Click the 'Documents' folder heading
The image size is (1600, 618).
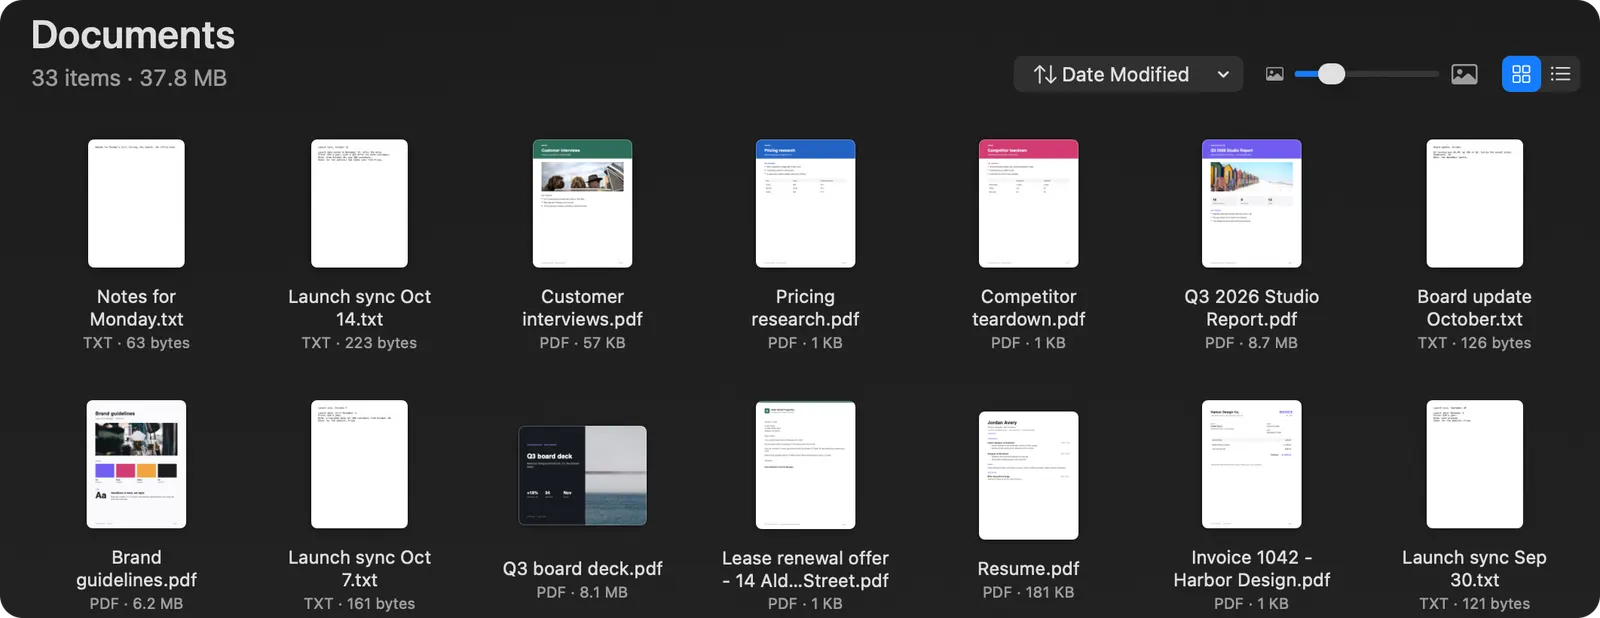pos(133,35)
